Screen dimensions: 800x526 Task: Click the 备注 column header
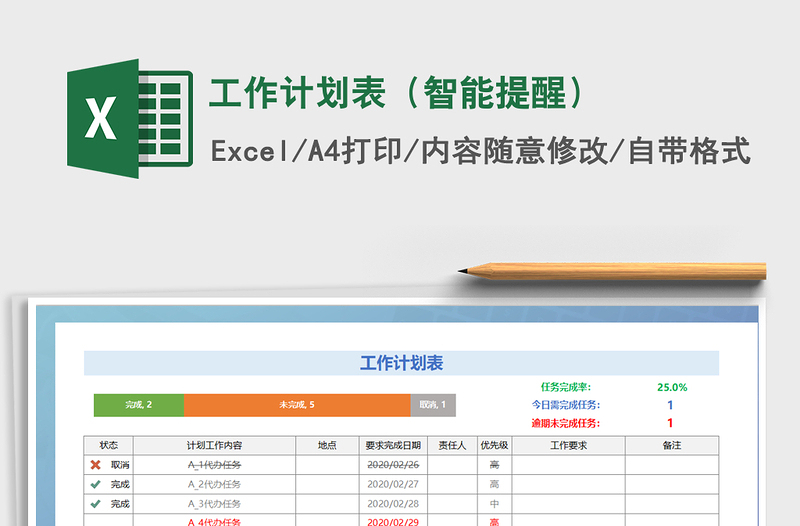click(x=672, y=445)
